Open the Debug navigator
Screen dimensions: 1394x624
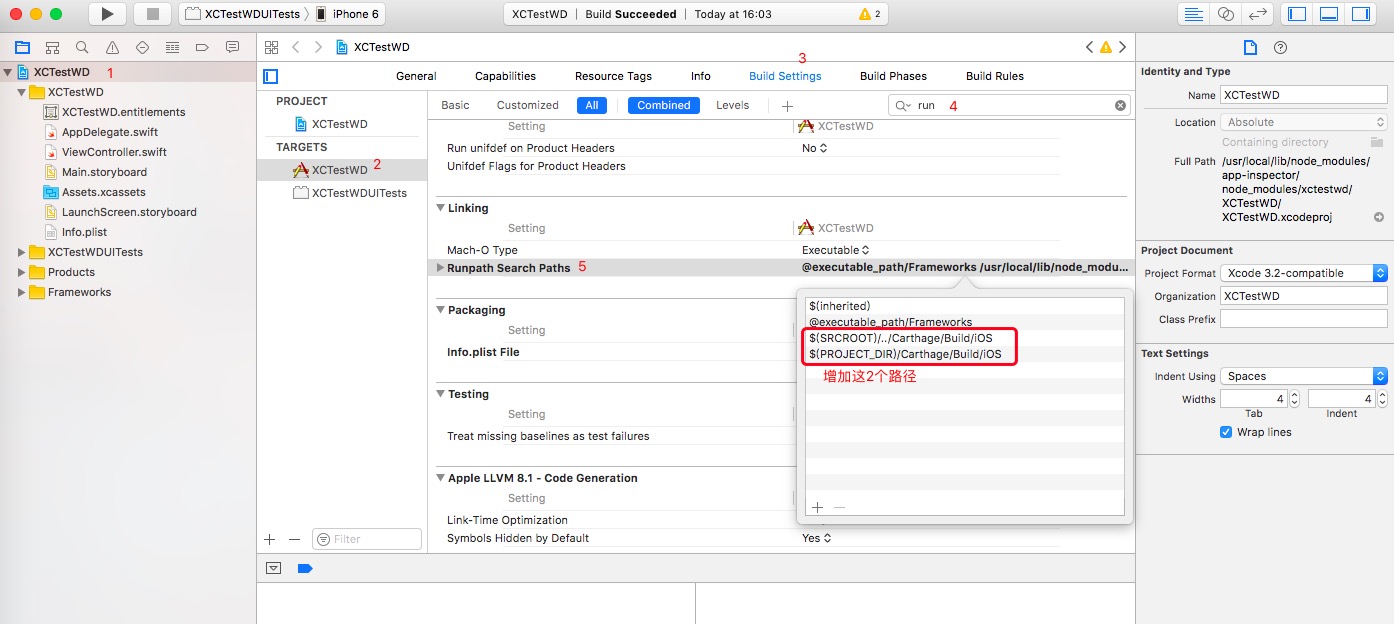click(x=172, y=47)
